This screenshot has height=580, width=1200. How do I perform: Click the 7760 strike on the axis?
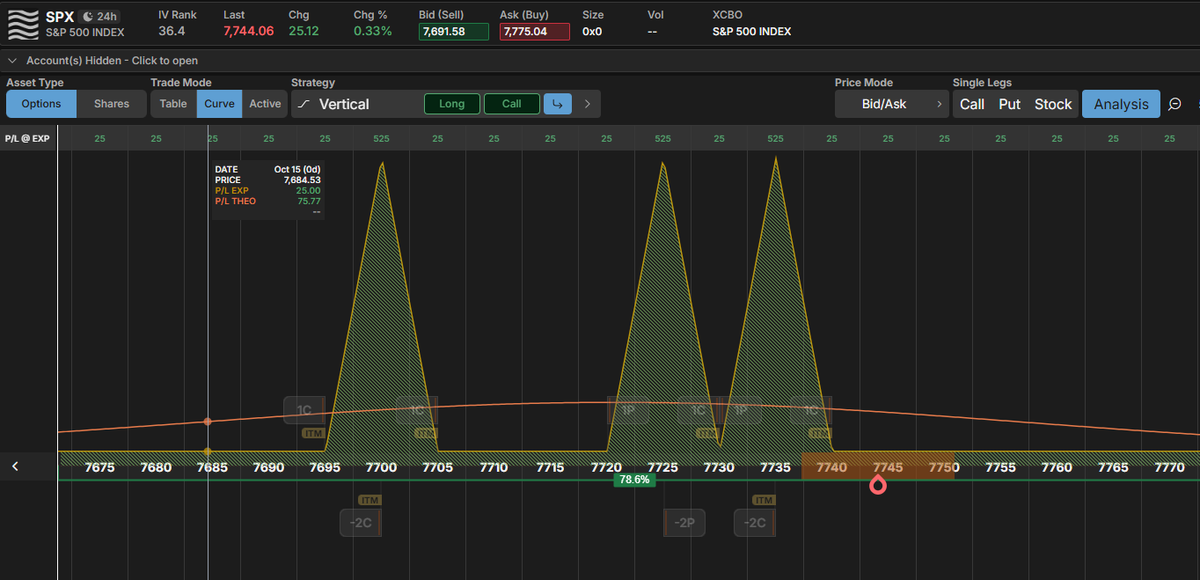[1057, 467]
